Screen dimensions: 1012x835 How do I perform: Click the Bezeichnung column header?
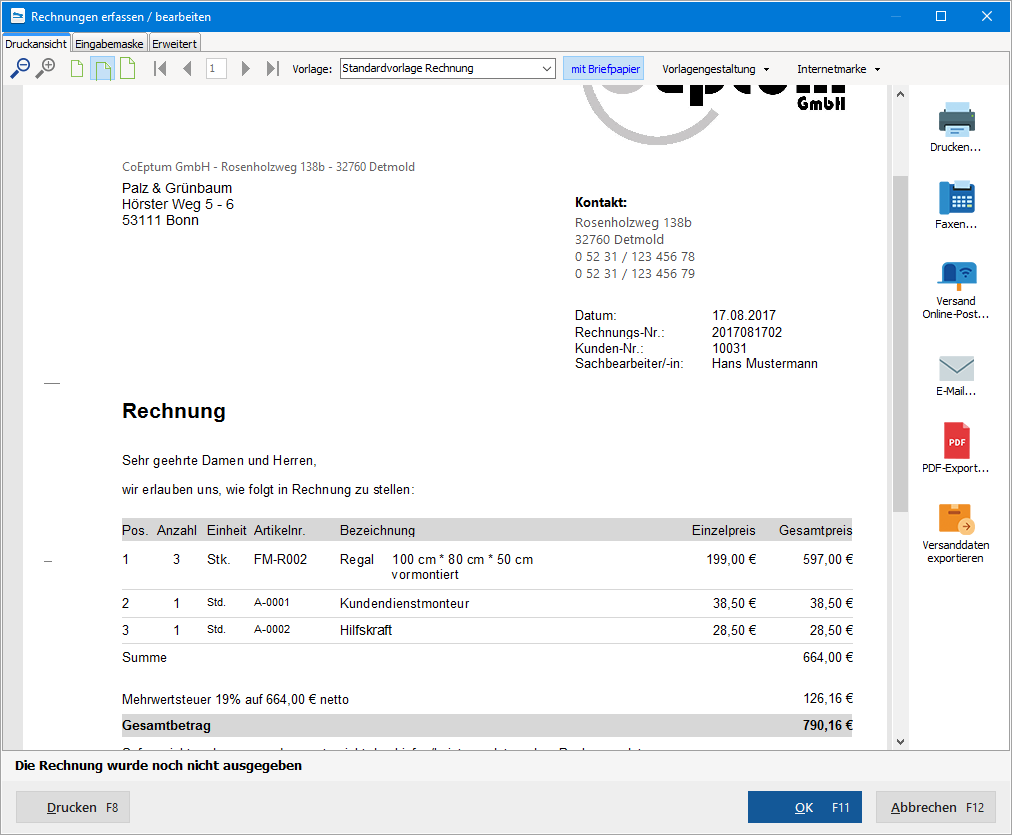point(378,530)
